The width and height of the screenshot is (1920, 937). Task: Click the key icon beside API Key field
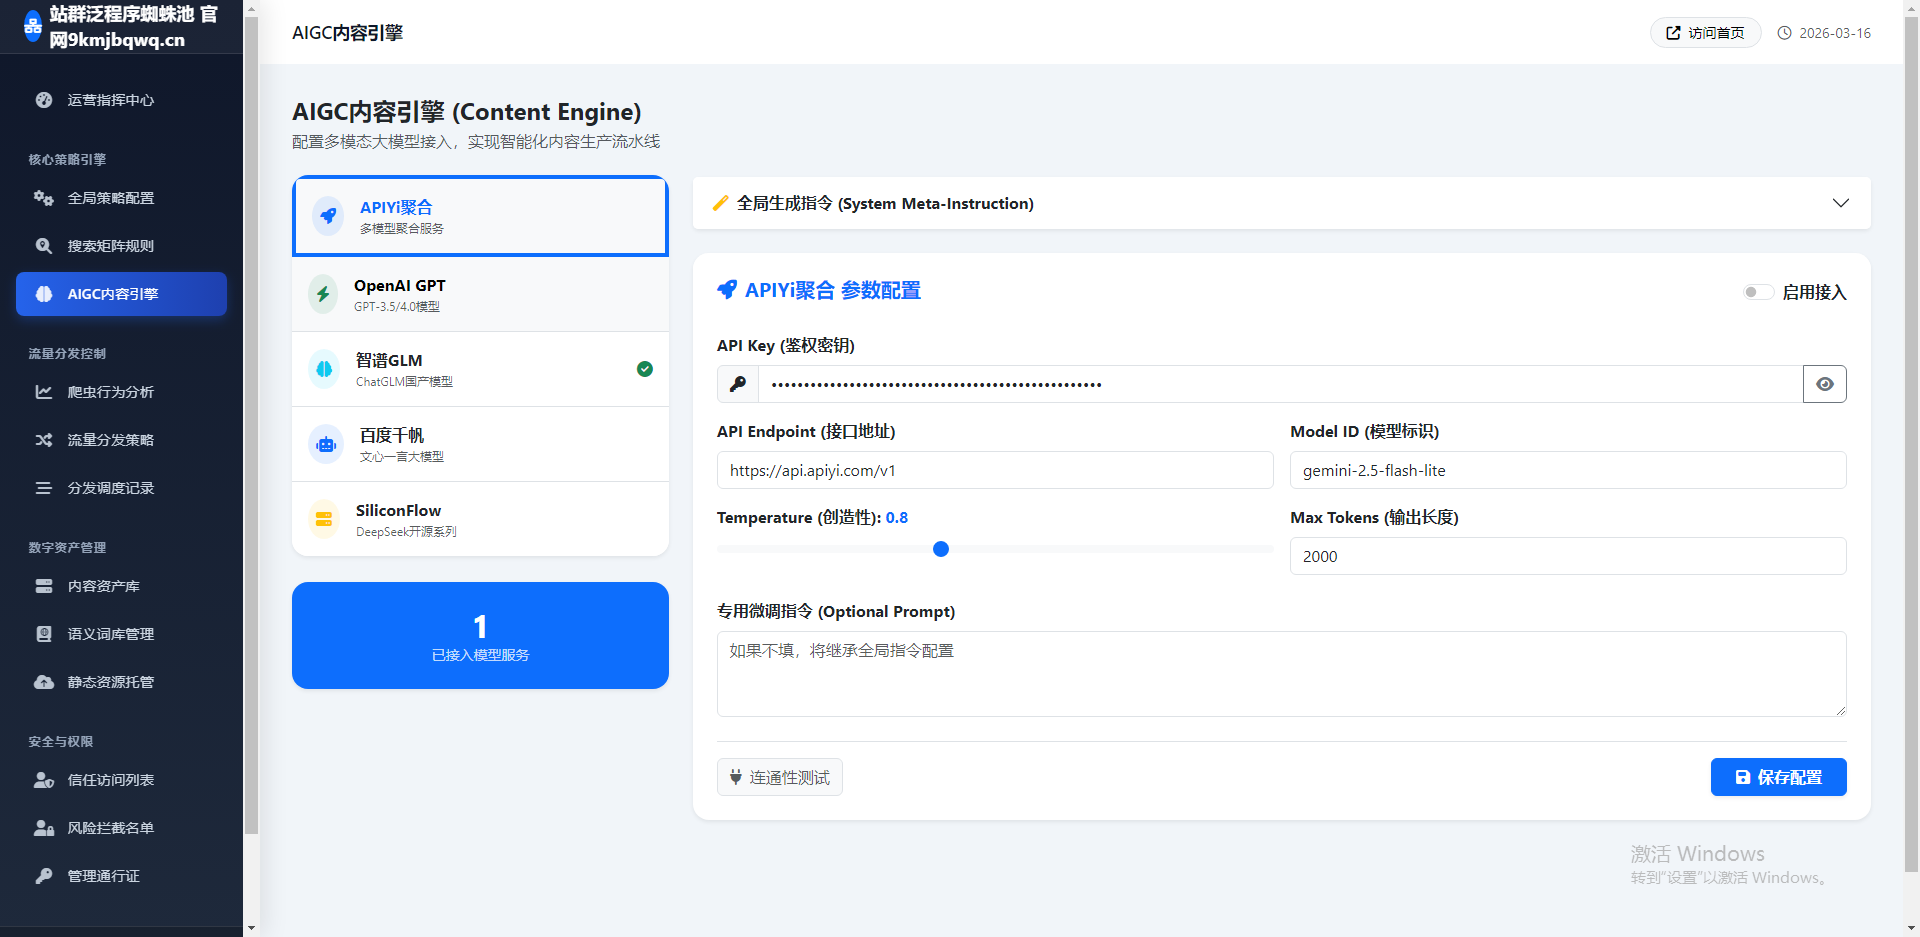click(738, 384)
